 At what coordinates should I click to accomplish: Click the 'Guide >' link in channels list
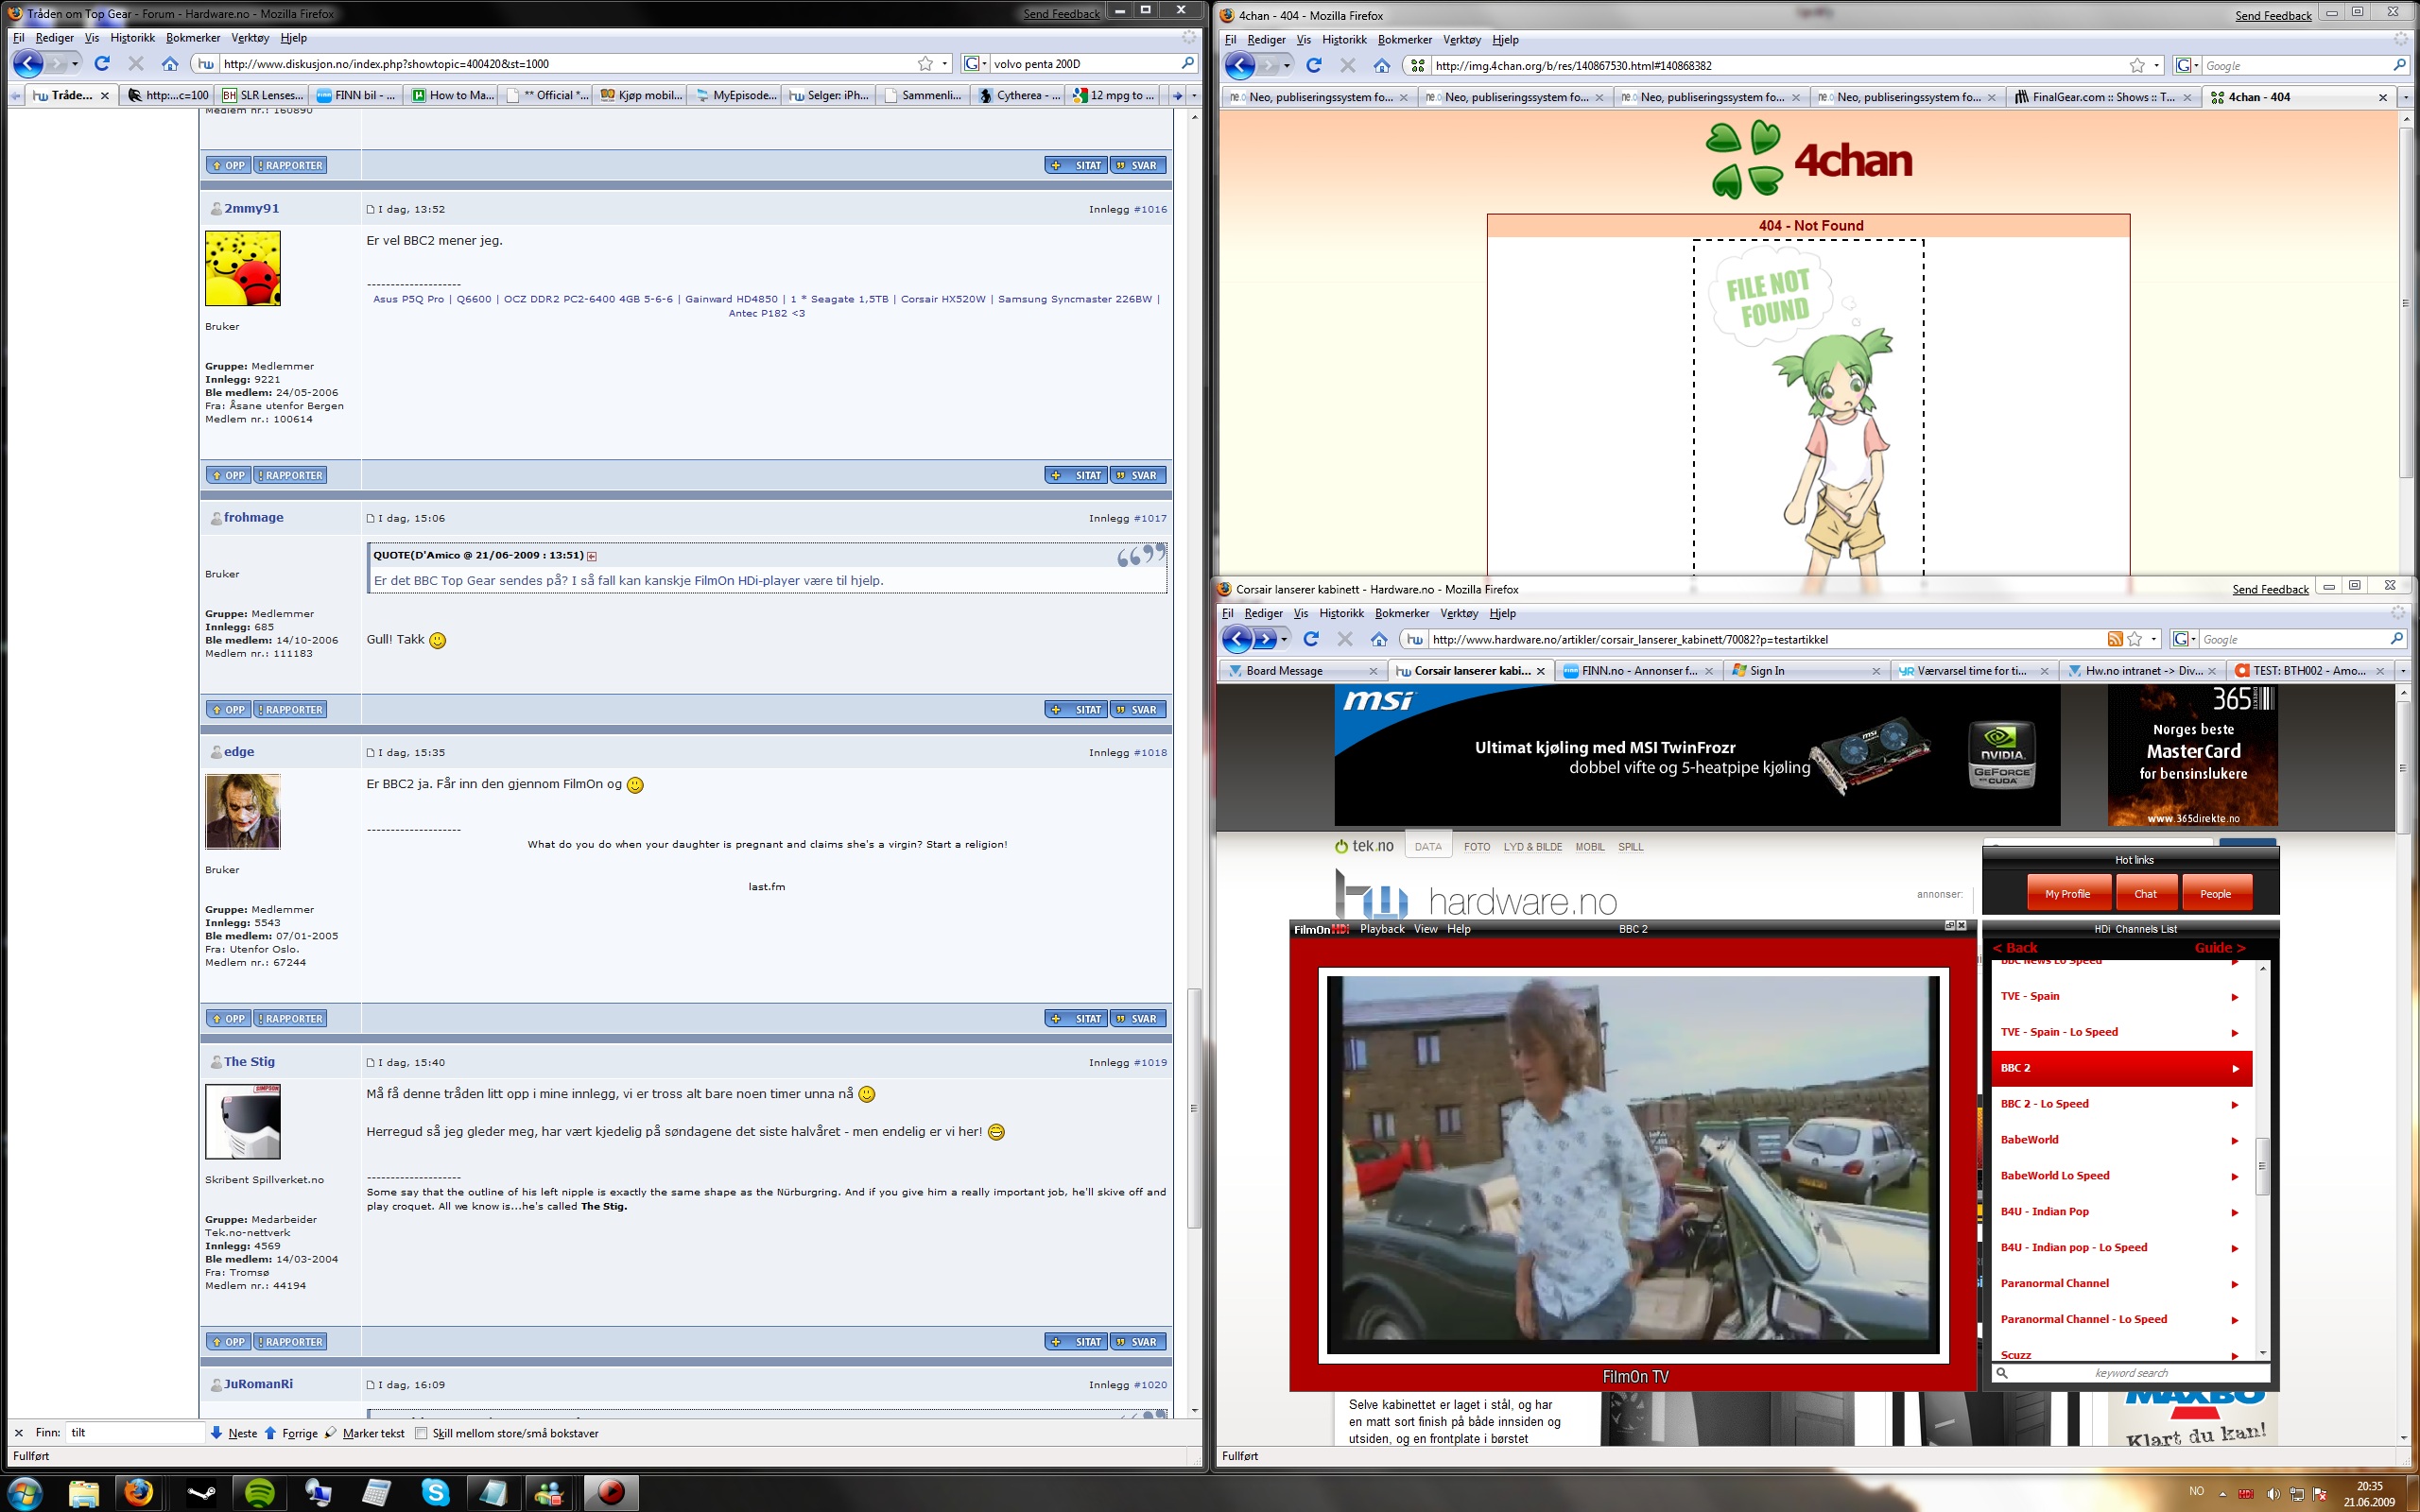[2220, 948]
